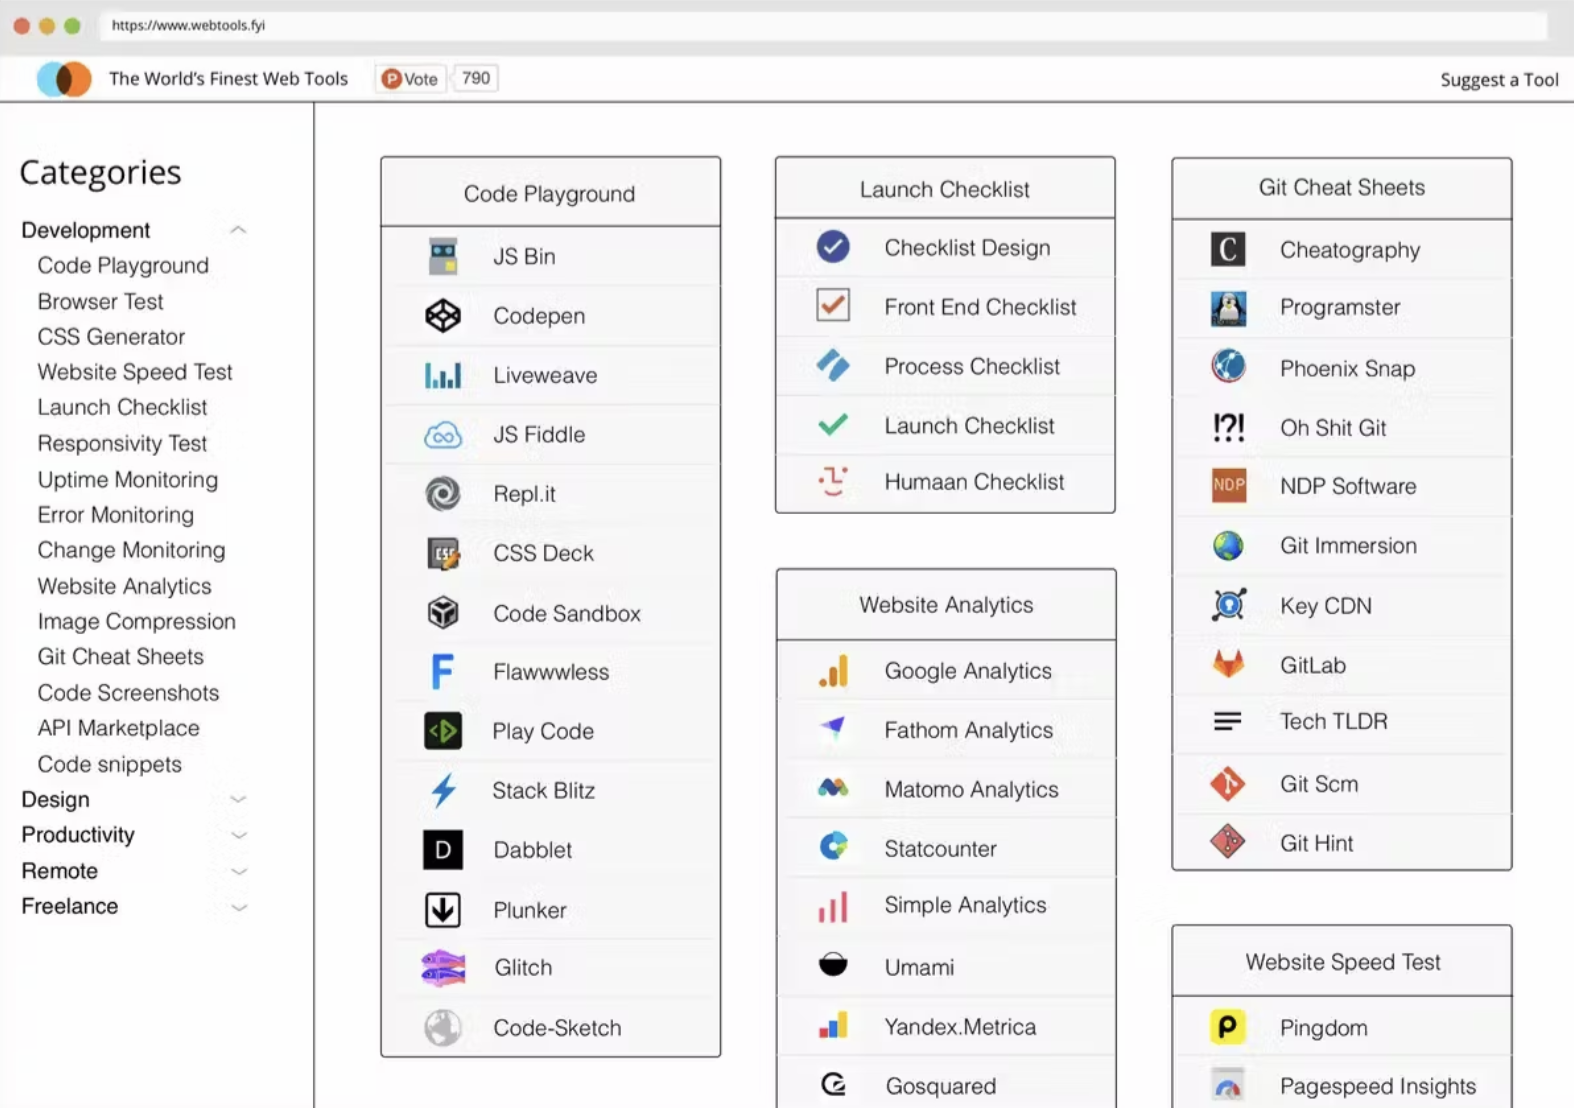Select CSS Generator in sidebar

111,337
